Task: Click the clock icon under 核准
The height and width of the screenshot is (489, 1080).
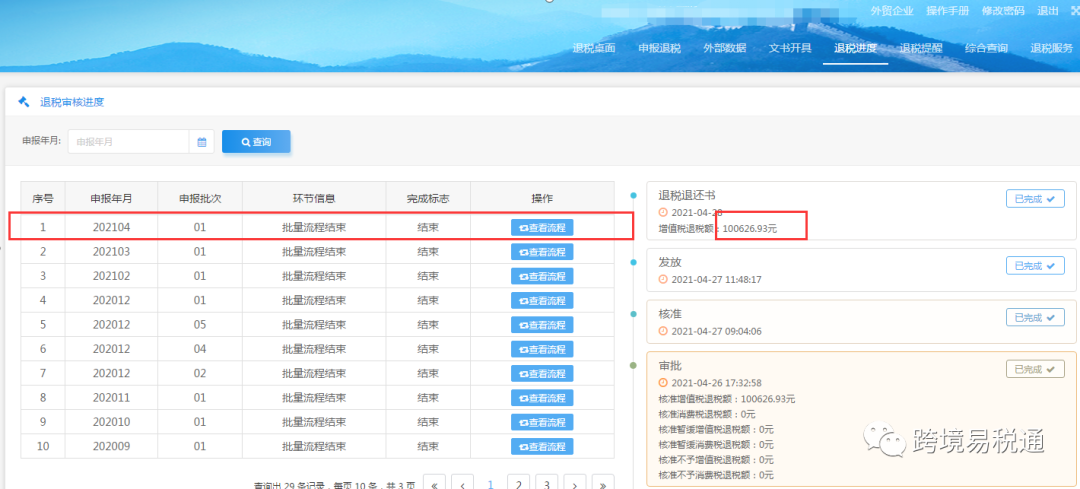Action: pos(662,331)
